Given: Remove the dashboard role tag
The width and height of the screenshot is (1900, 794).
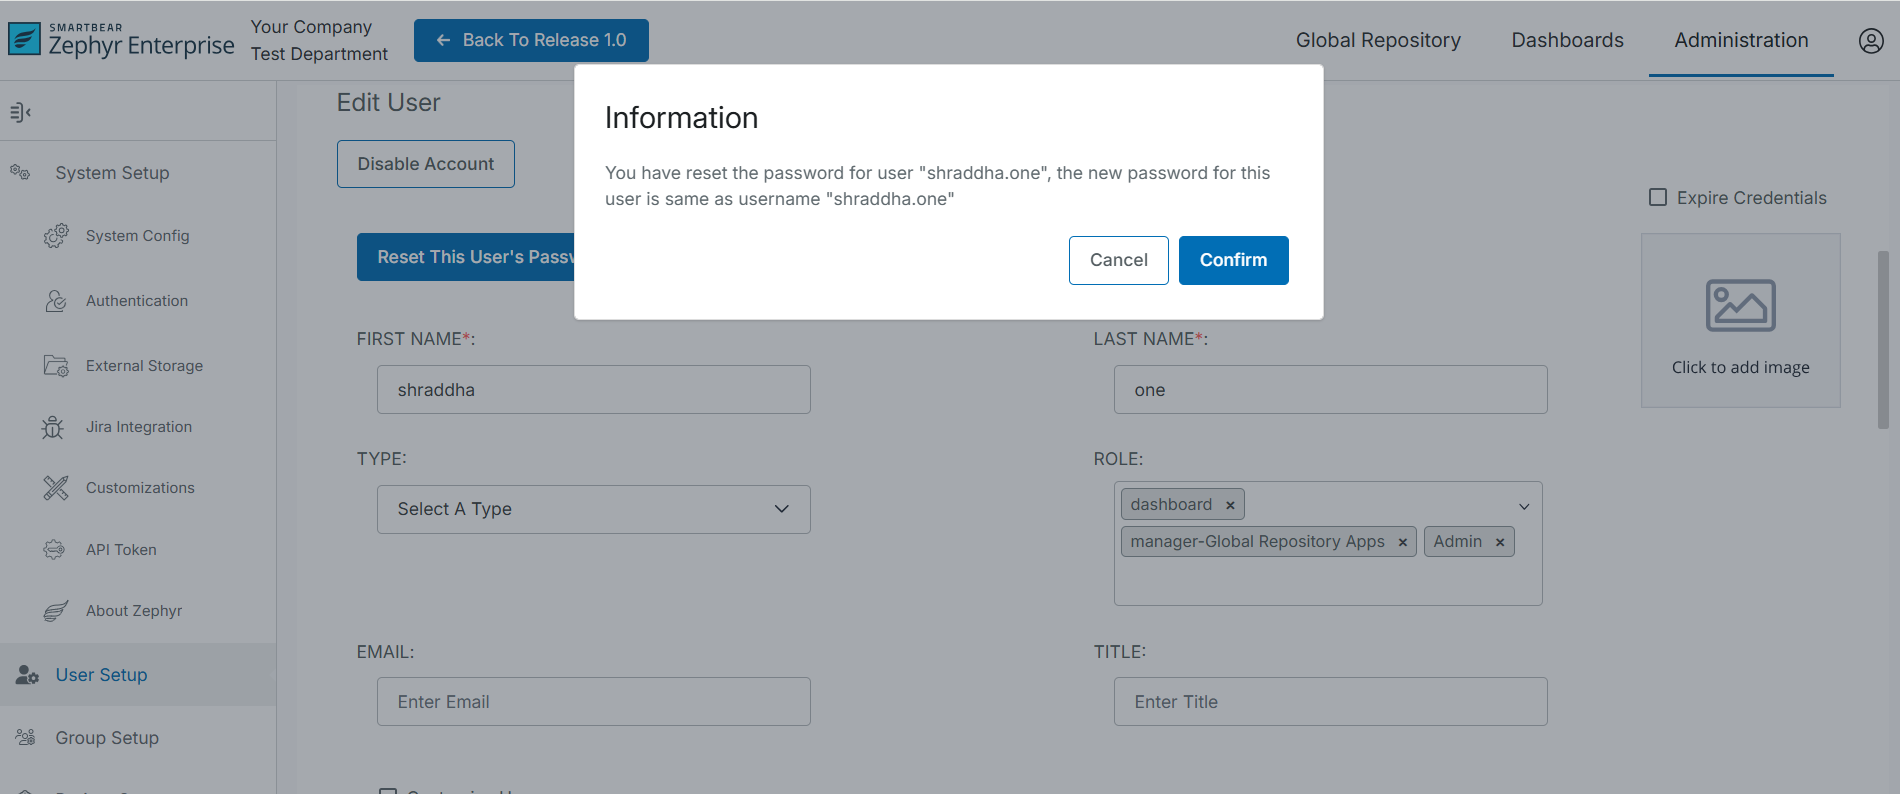Looking at the screenshot, I should pos(1230,506).
